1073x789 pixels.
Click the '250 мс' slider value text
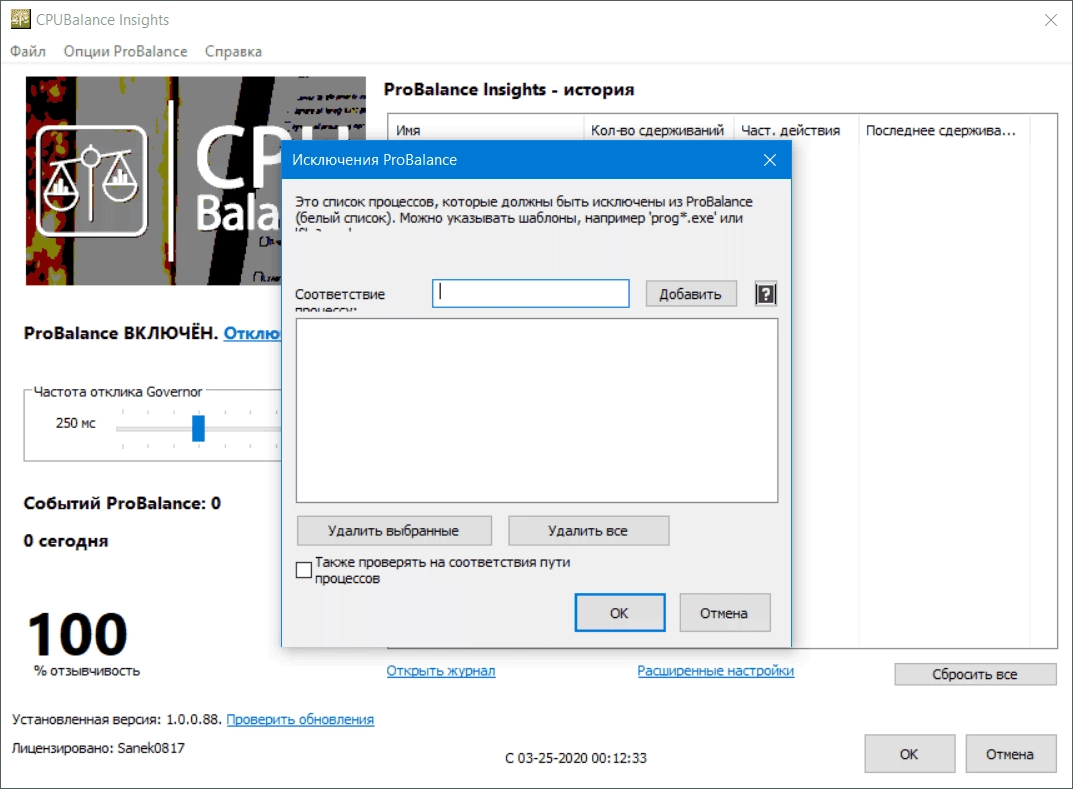click(76, 423)
